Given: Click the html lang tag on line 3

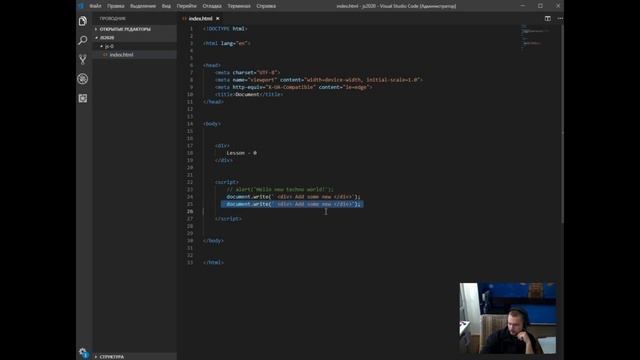Looking at the screenshot, I should click(227, 43).
